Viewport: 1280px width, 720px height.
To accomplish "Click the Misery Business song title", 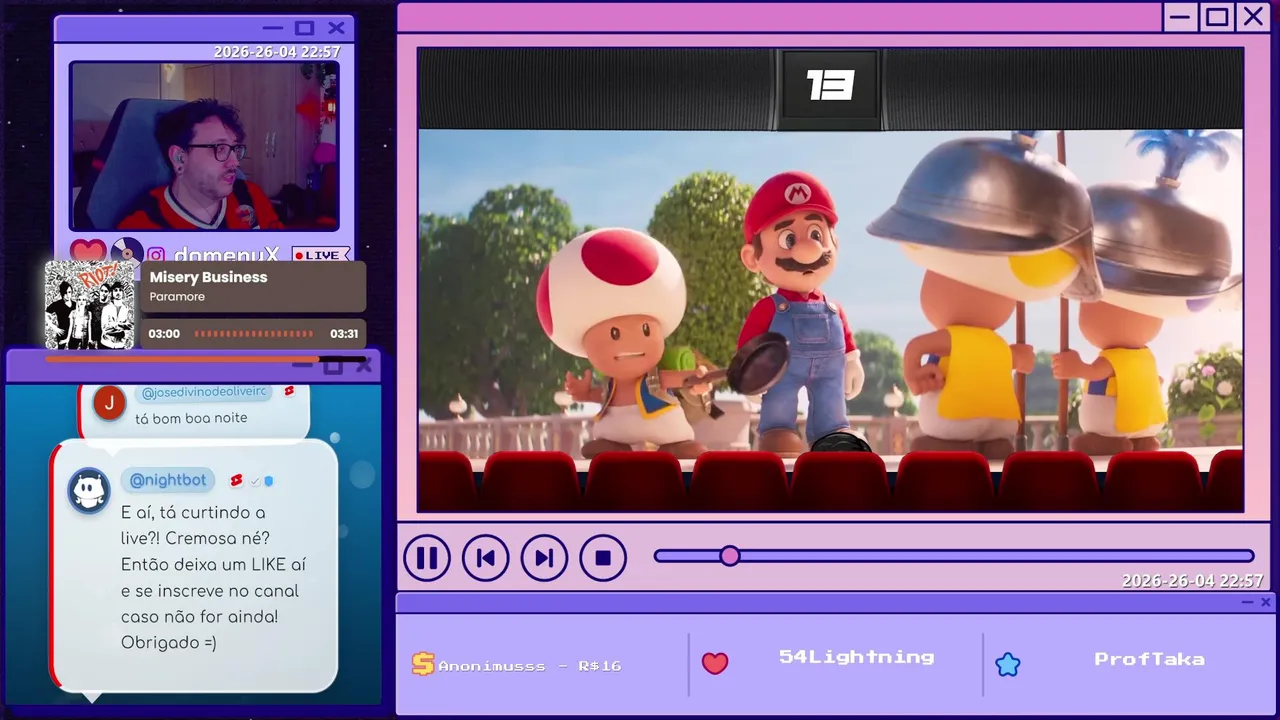I will (x=208, y=277).
